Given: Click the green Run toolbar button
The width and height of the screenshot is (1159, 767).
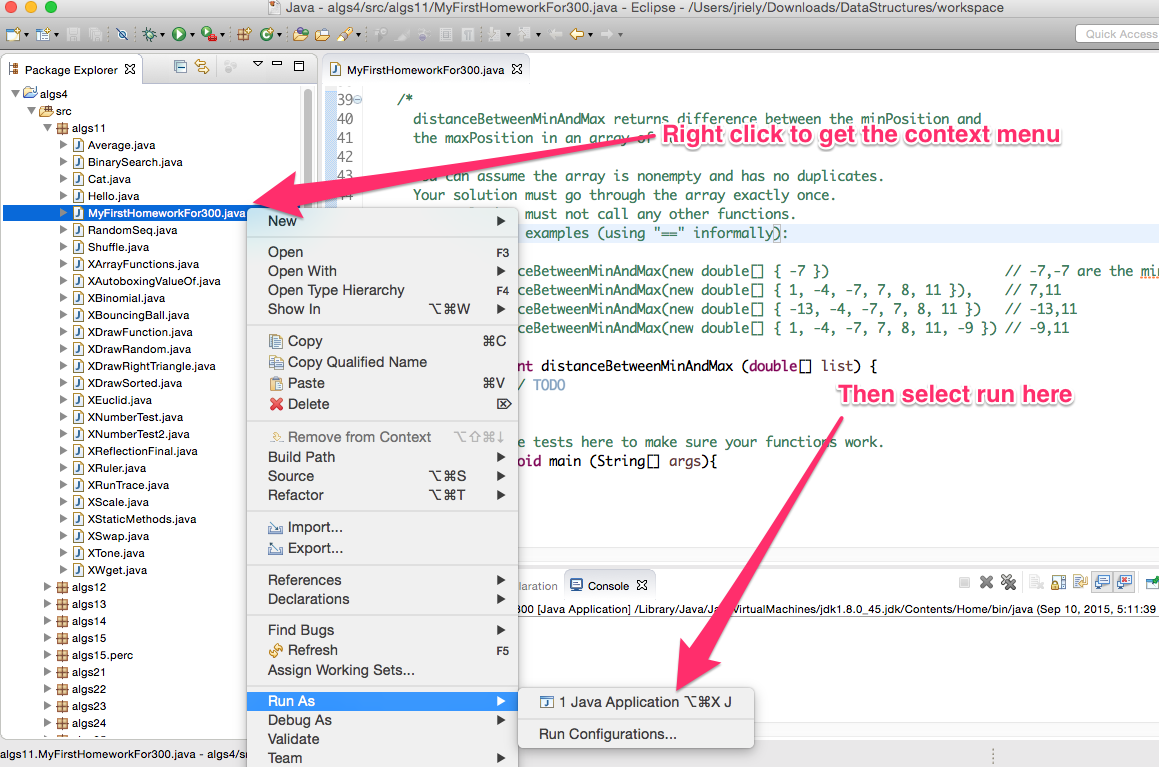Looking at the screenshot, I should (x=178, y=34).
